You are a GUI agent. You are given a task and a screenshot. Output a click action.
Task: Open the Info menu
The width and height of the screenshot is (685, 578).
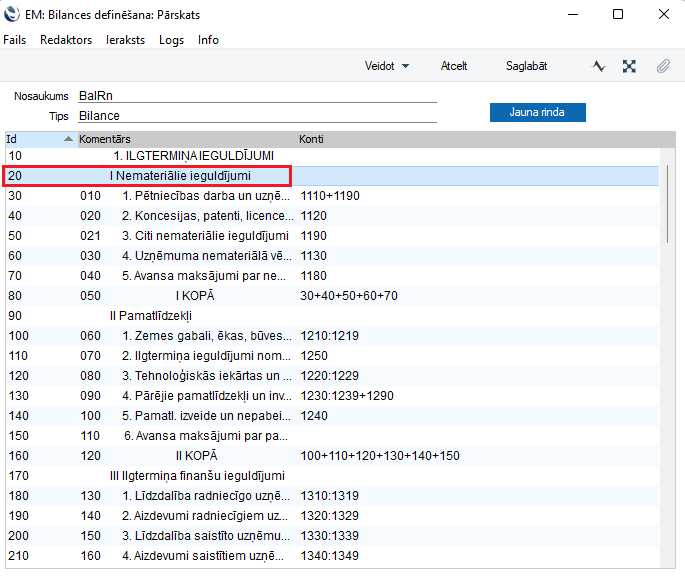coord(208,40)
